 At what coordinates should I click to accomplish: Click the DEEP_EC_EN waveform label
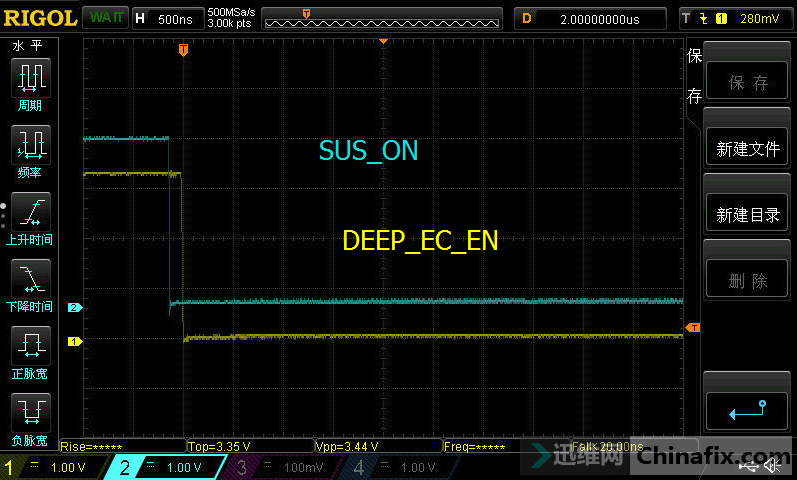pyautogui.click(x=420, y=241)
